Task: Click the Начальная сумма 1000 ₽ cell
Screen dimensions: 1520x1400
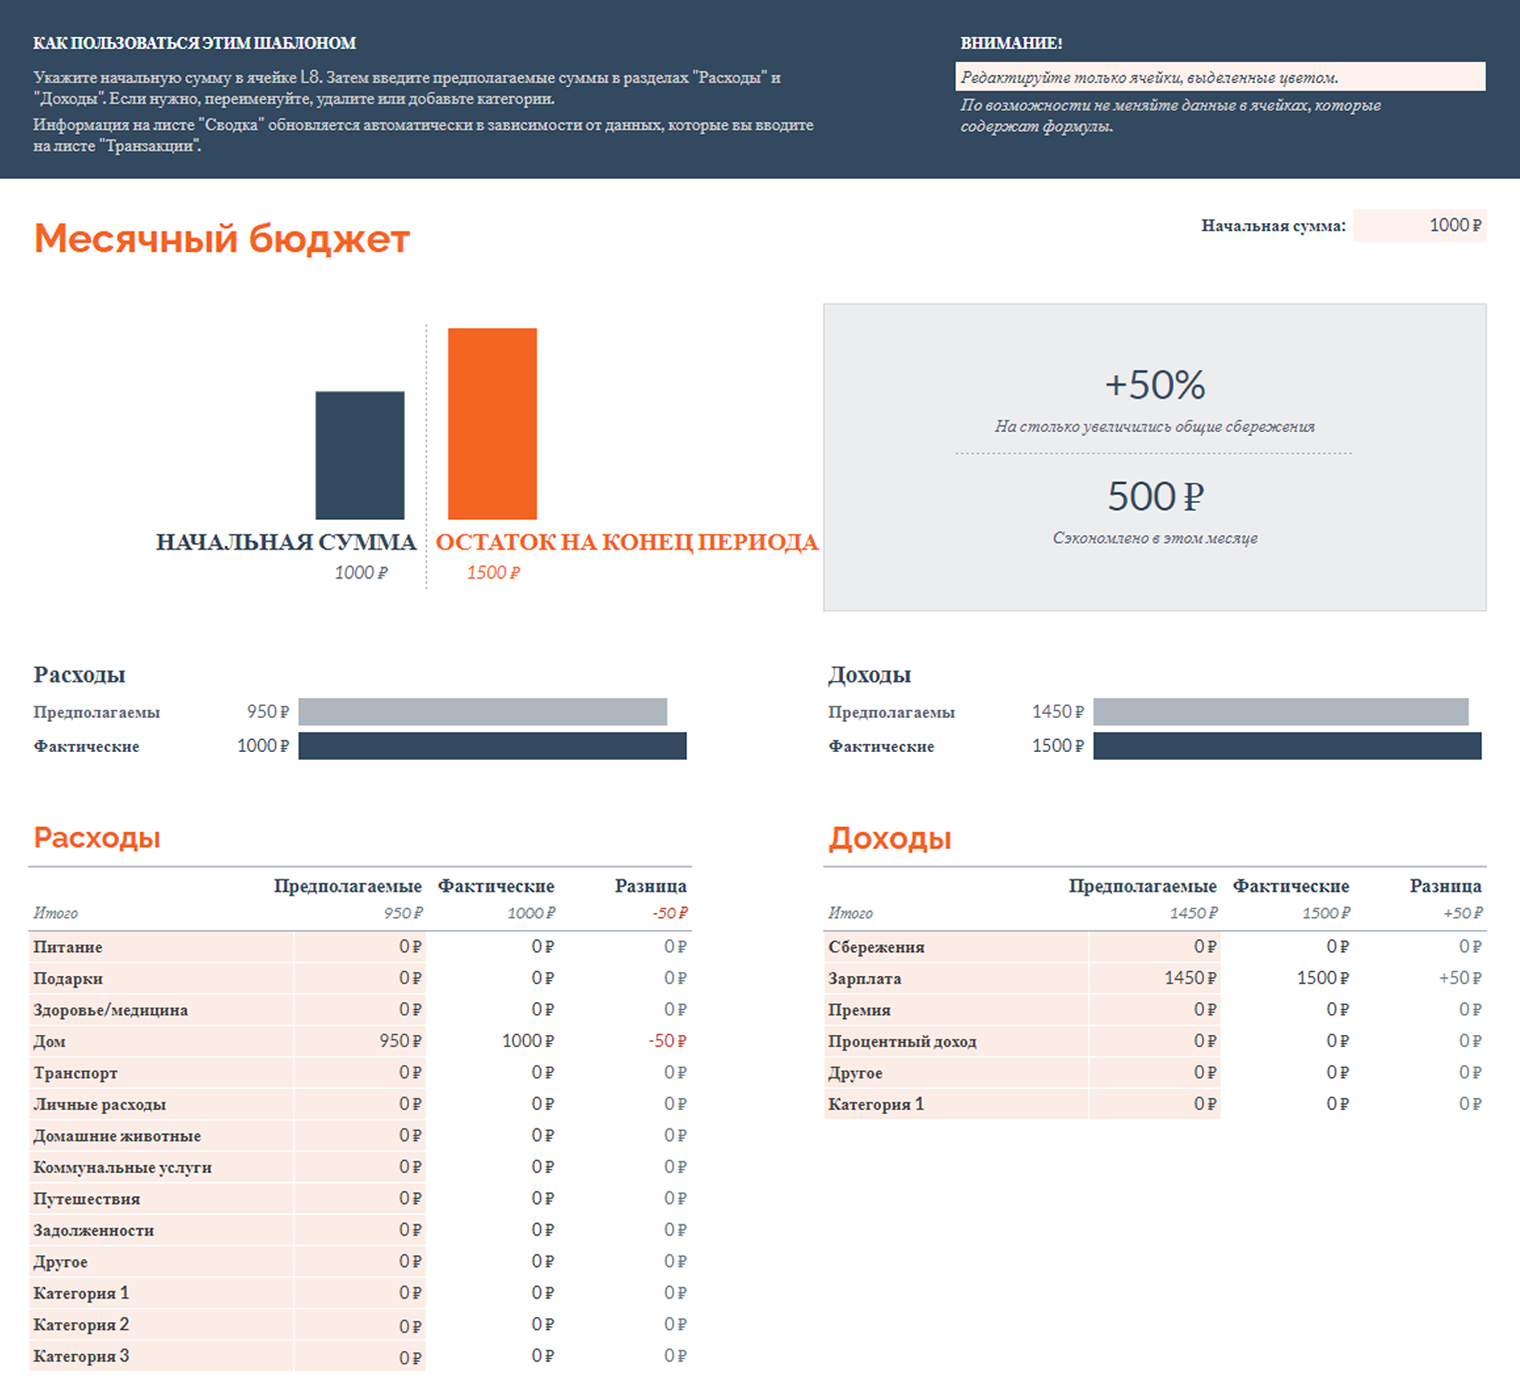Action: pos(1420,225)
